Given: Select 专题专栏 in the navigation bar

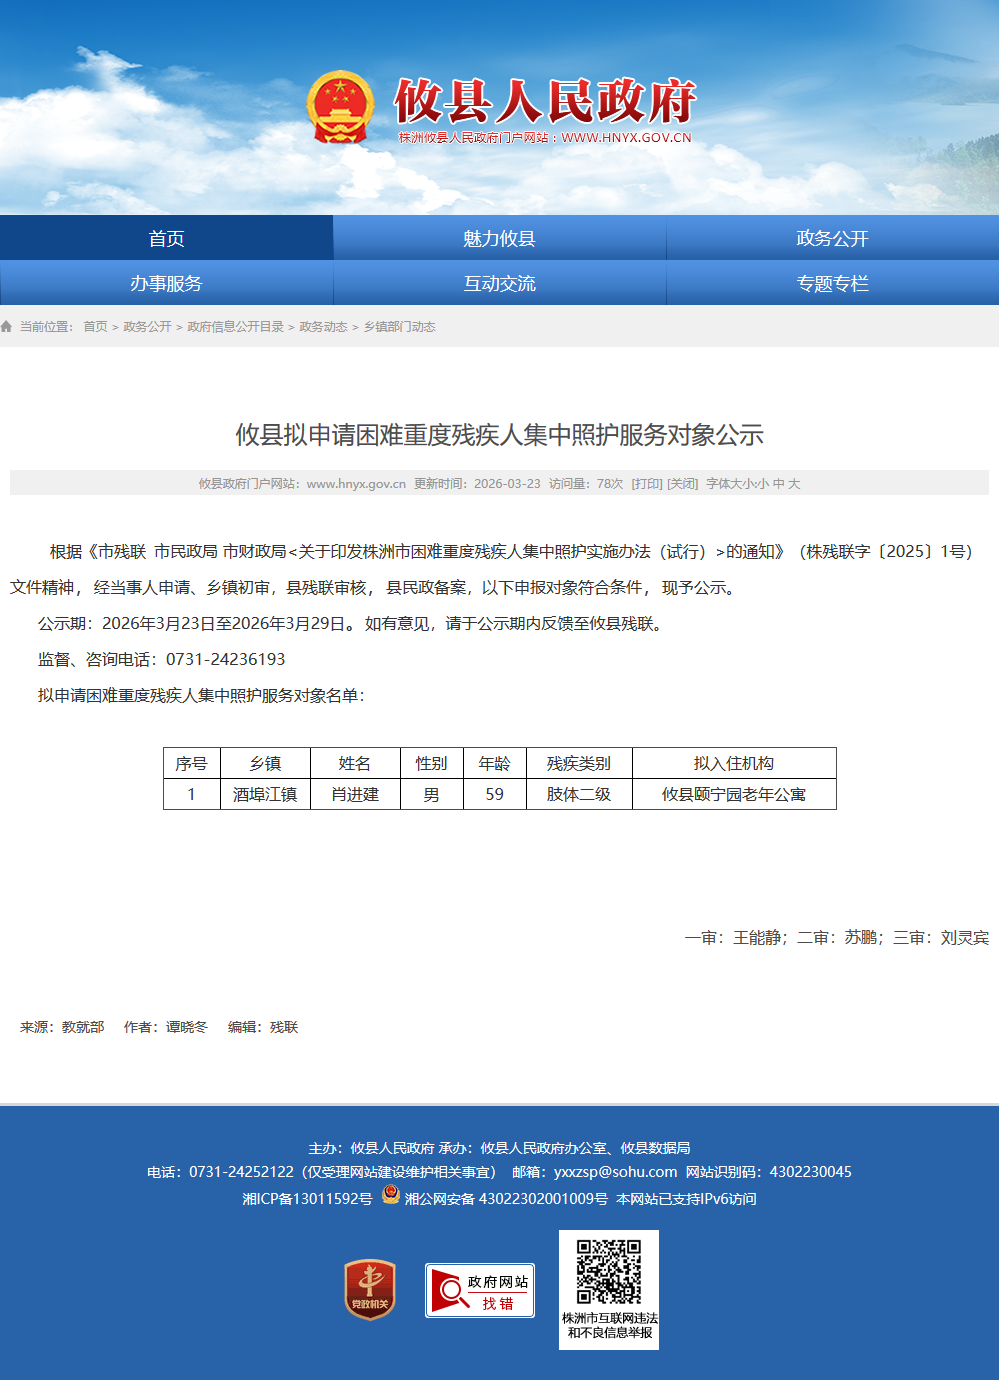Looking at the screenshot, I should (832, 283).
